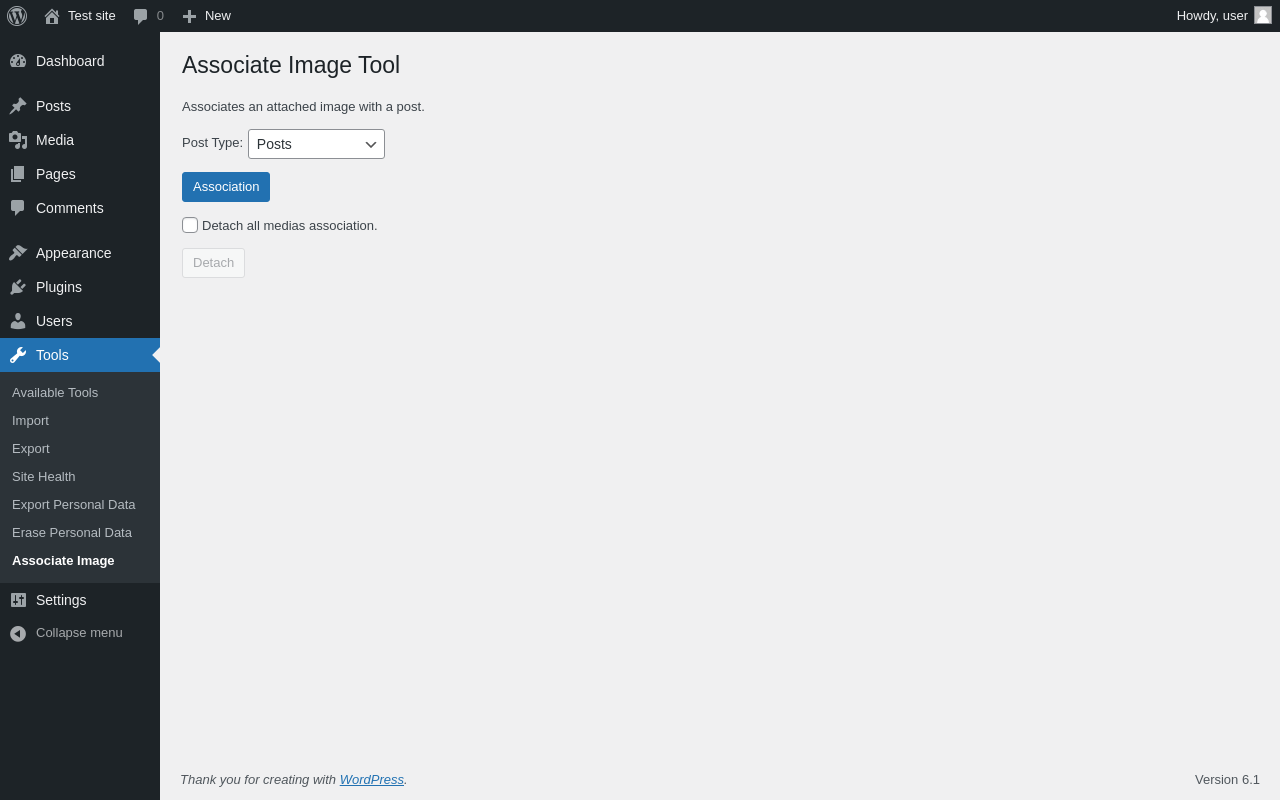Go to Import submenu item

[80, 421]
